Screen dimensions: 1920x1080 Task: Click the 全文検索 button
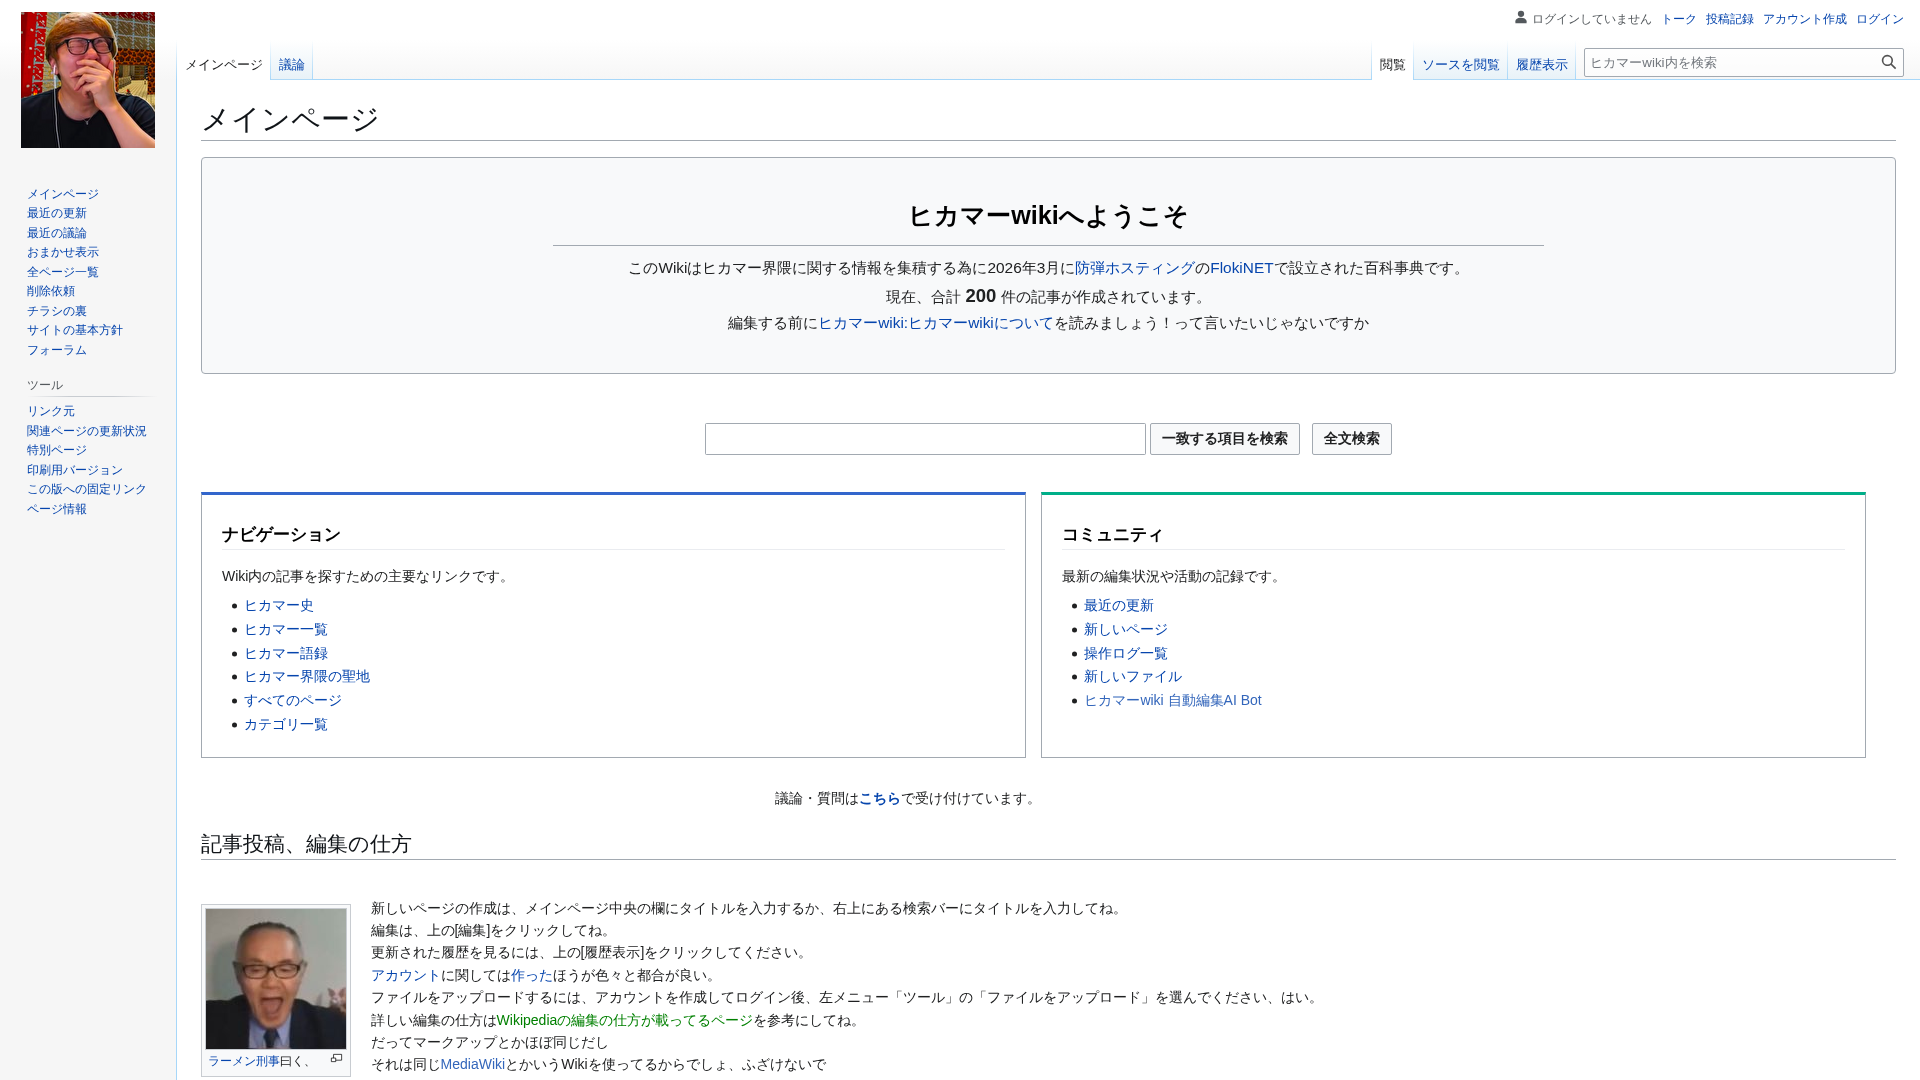click(x=1351, y=439)
